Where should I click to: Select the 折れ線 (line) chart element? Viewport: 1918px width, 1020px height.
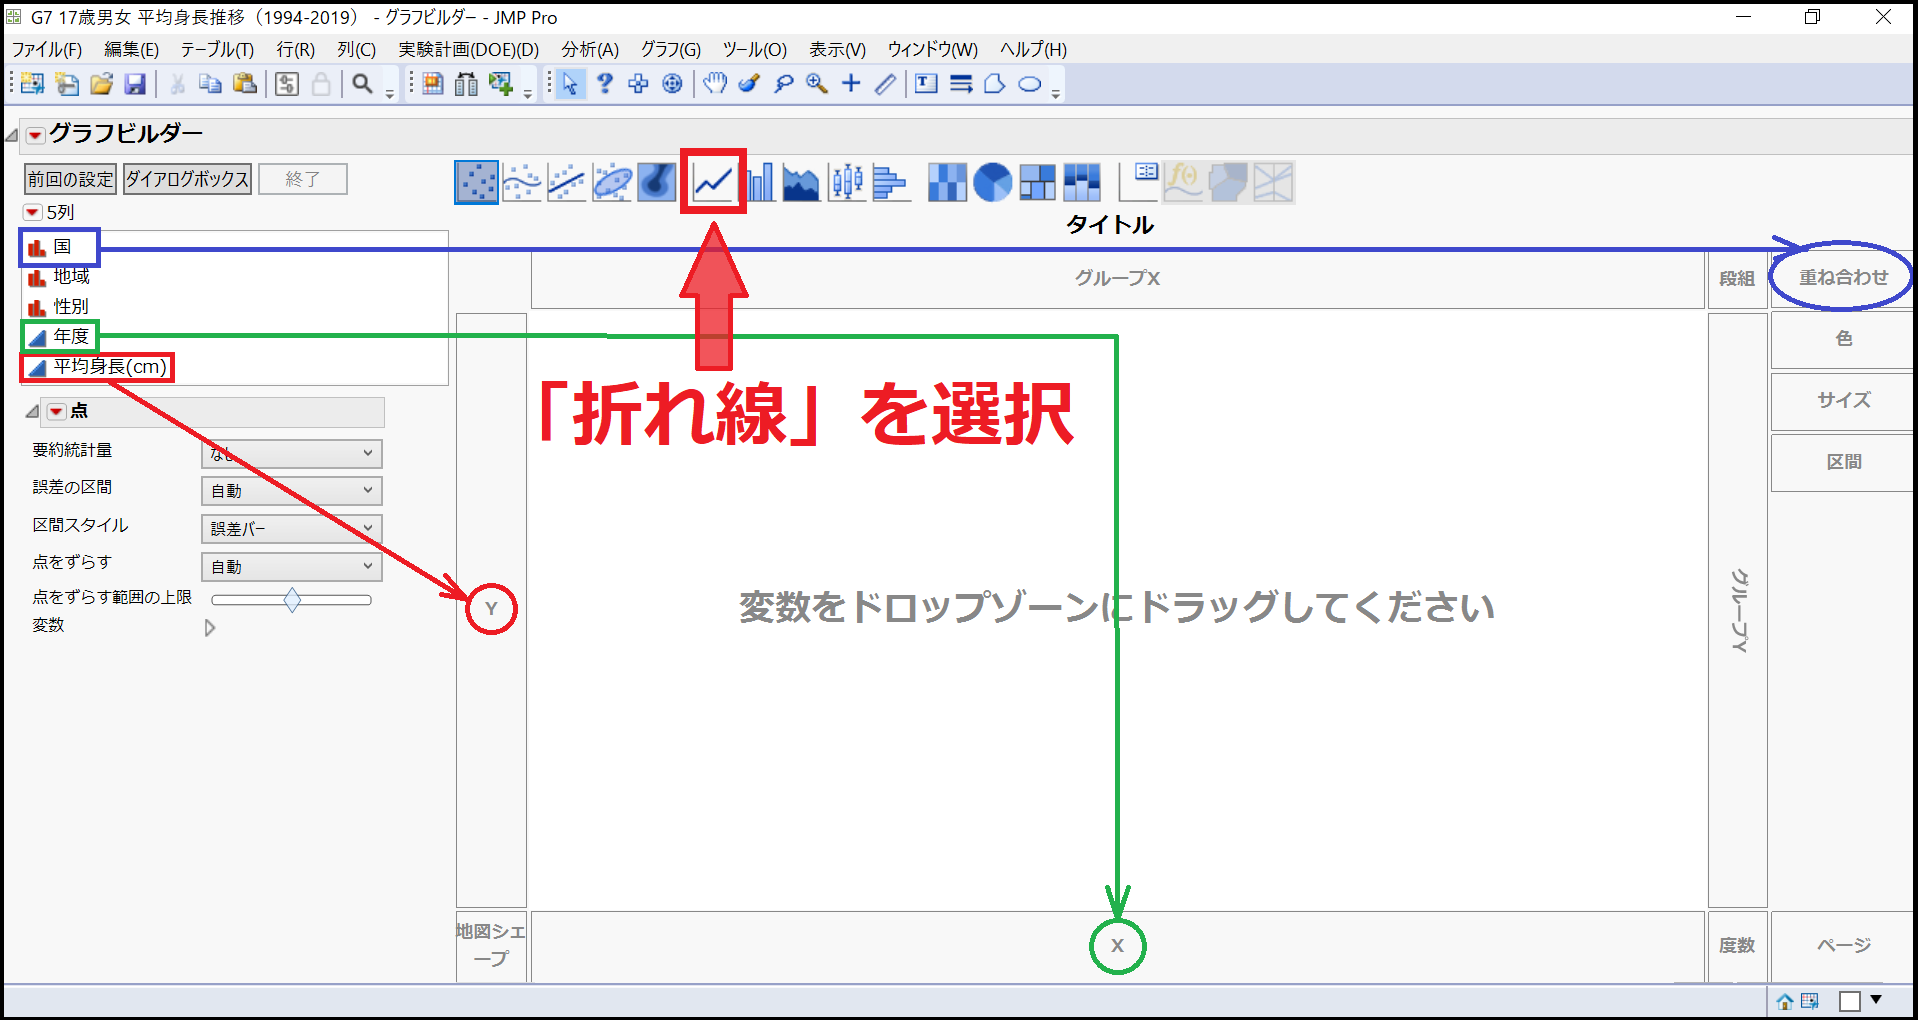712,181
